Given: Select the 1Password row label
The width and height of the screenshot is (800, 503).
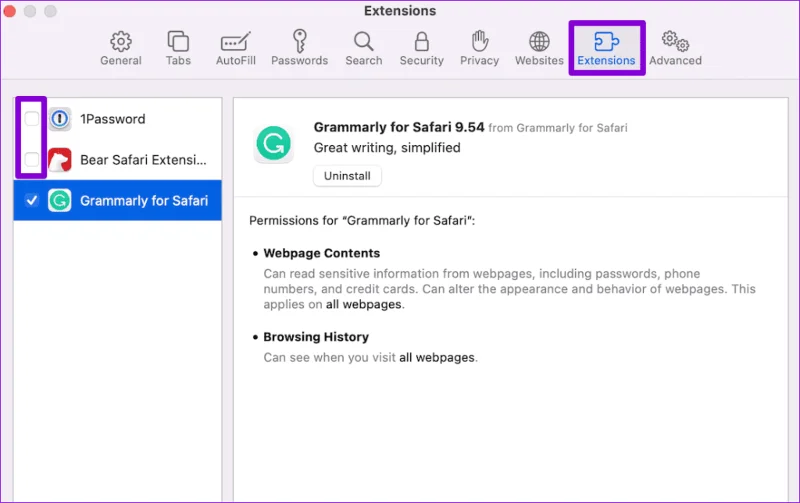Looking at the screenshot, I should click(x=113, y=119).
